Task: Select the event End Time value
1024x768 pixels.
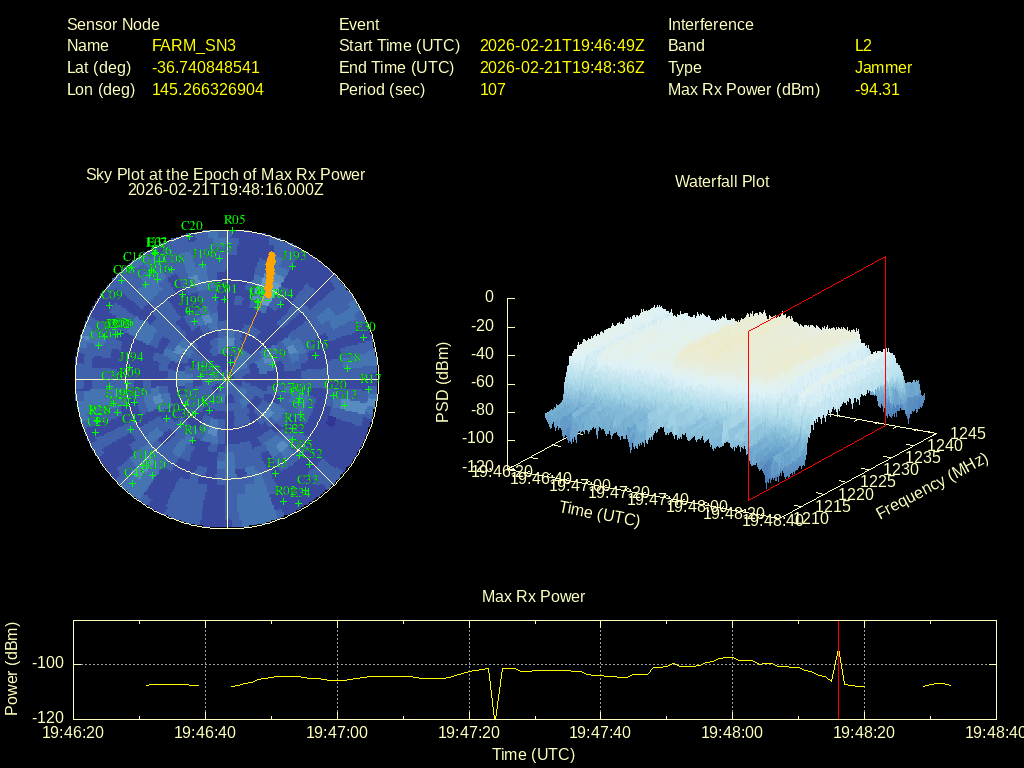Action: click(x=562, y=68)
